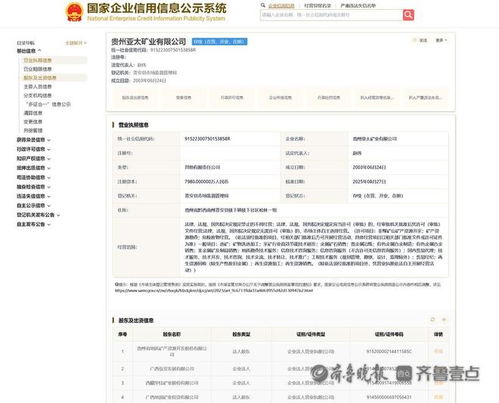The height and width of the screenshot is (403, 499).
Task: Select "多证合一" 信息公示 in sidebar
Action: (48, 104)
